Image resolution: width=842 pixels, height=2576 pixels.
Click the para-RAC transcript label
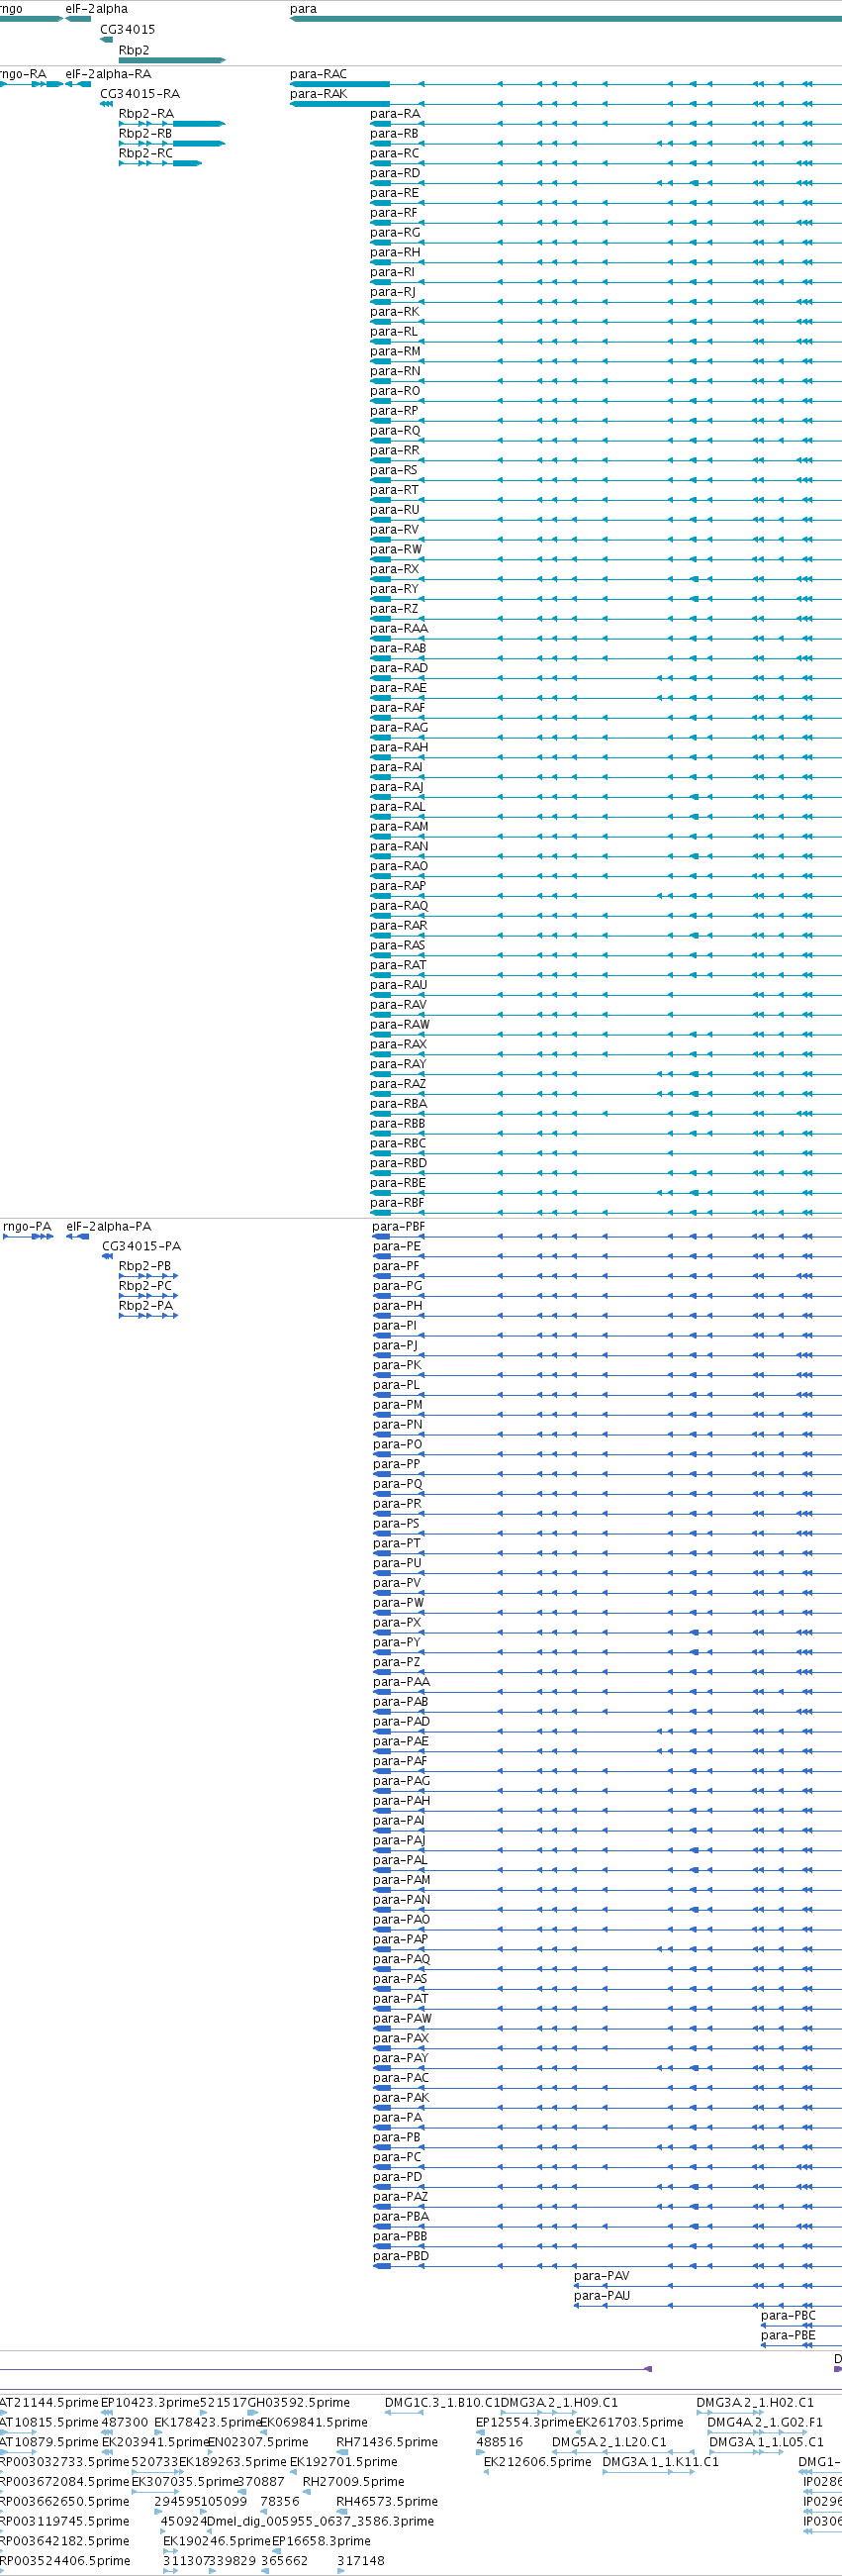[319, 74]
